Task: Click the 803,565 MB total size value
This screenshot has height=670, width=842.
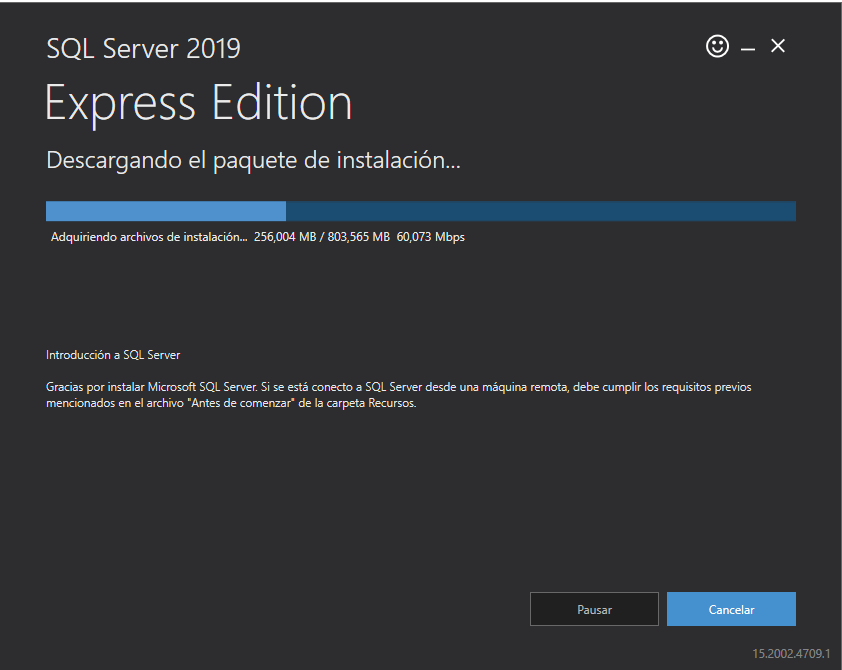Action: [x=359, y=237]
